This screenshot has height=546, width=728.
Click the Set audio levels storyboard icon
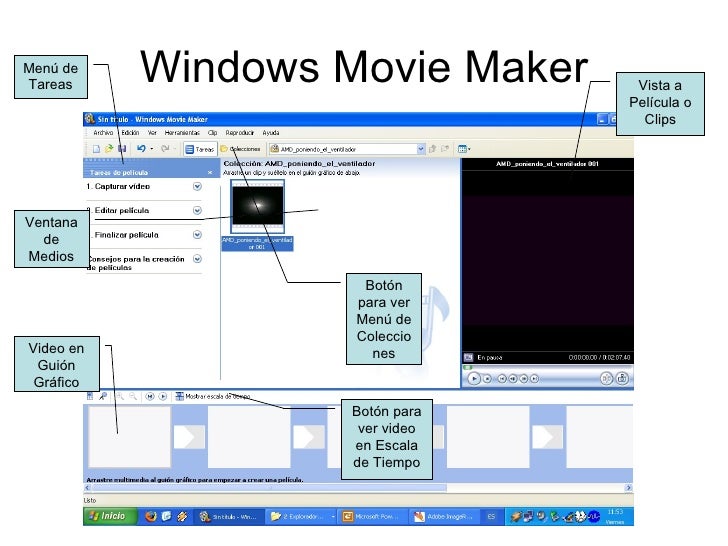pyautogui.click(x=90, y=396)
